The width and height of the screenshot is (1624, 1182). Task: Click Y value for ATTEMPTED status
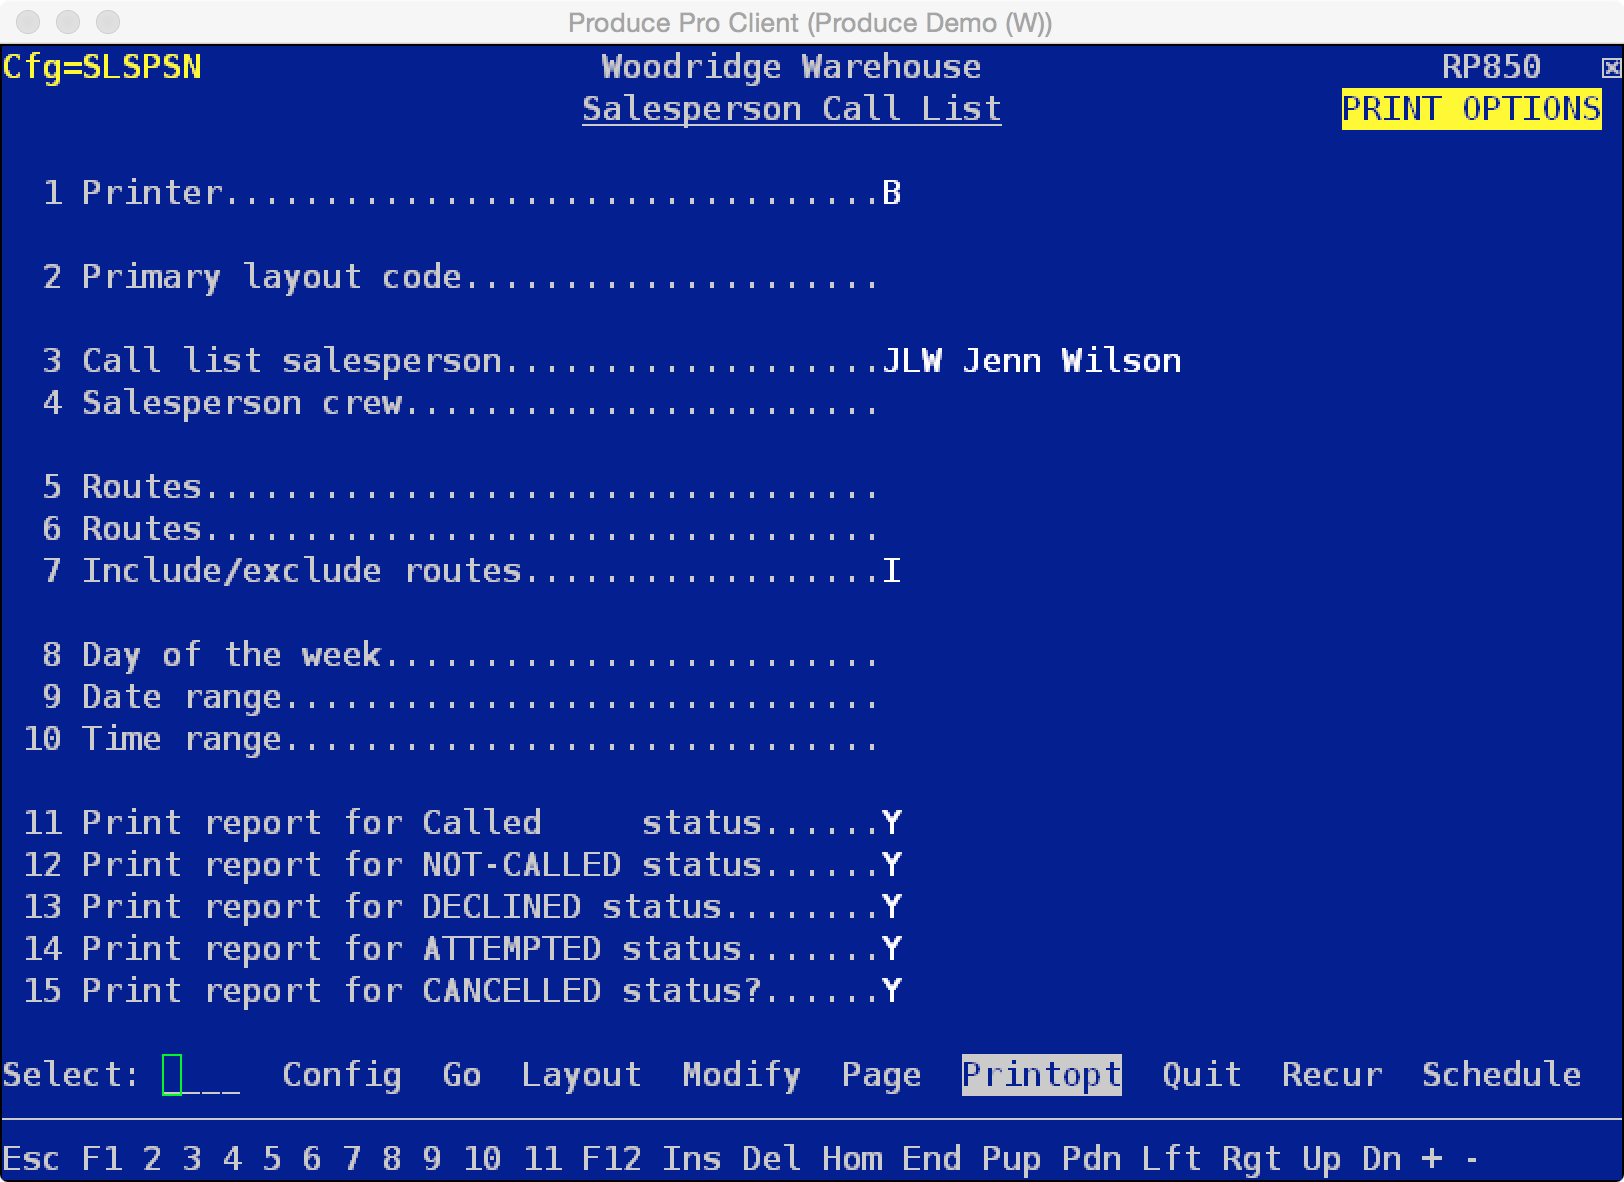[x=892, y=948]
